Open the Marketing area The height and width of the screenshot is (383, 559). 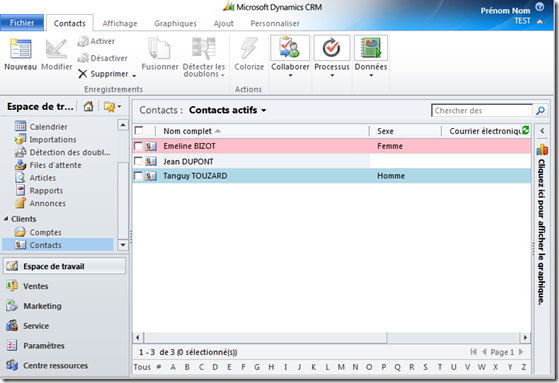point(34,306)
